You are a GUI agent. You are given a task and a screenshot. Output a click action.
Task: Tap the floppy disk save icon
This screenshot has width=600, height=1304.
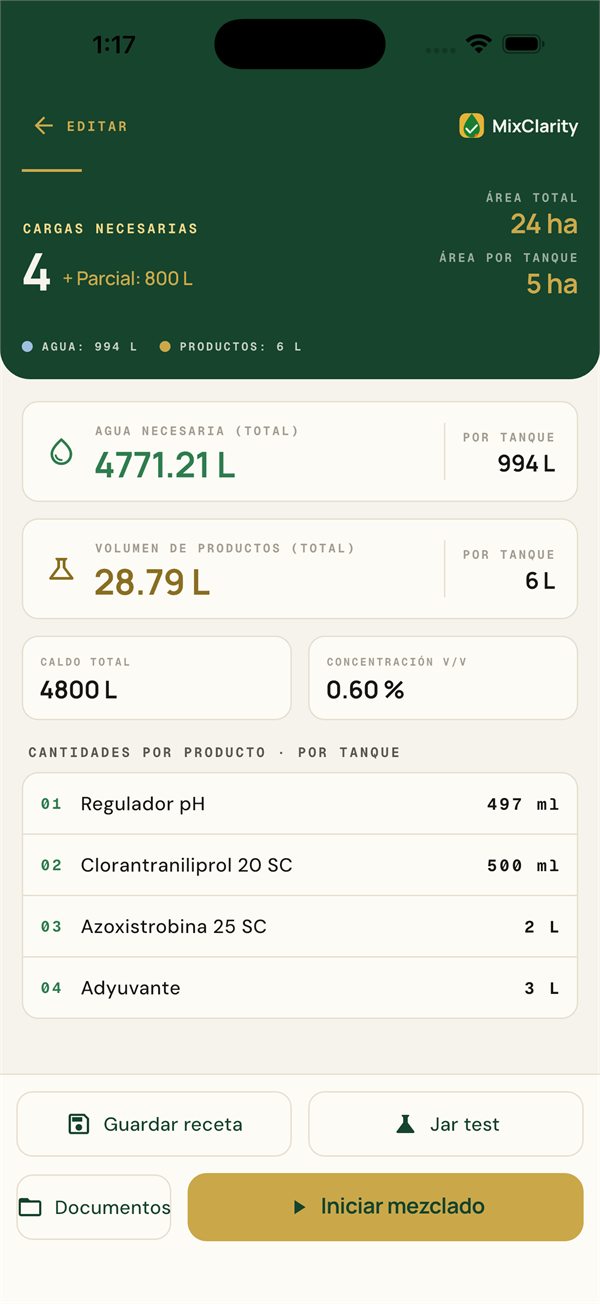tap(79, 1124)
